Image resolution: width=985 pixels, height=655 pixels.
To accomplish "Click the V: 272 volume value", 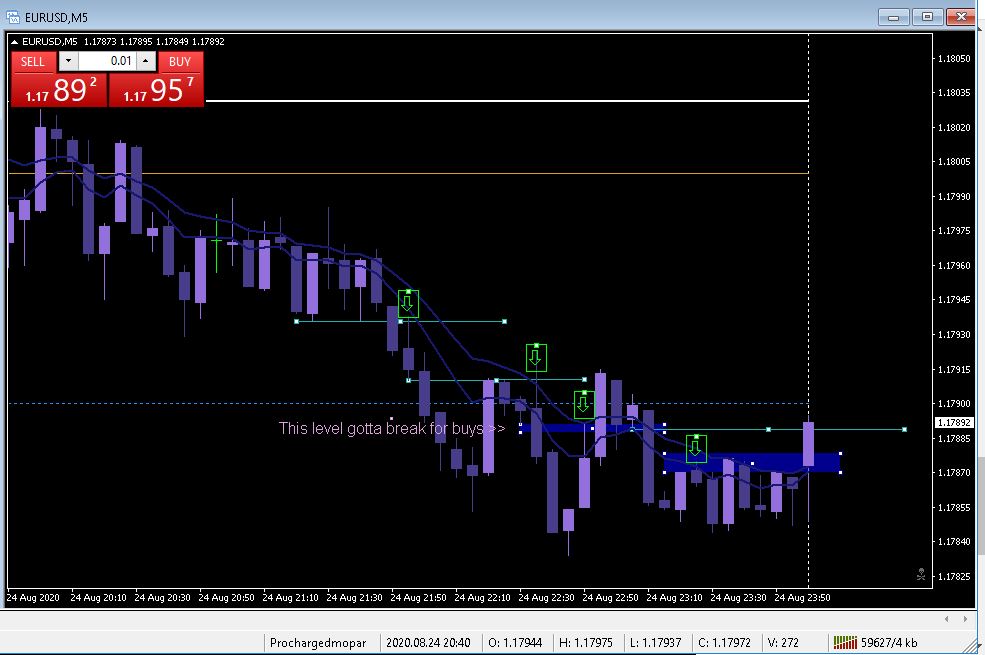I will pos(783,642).
